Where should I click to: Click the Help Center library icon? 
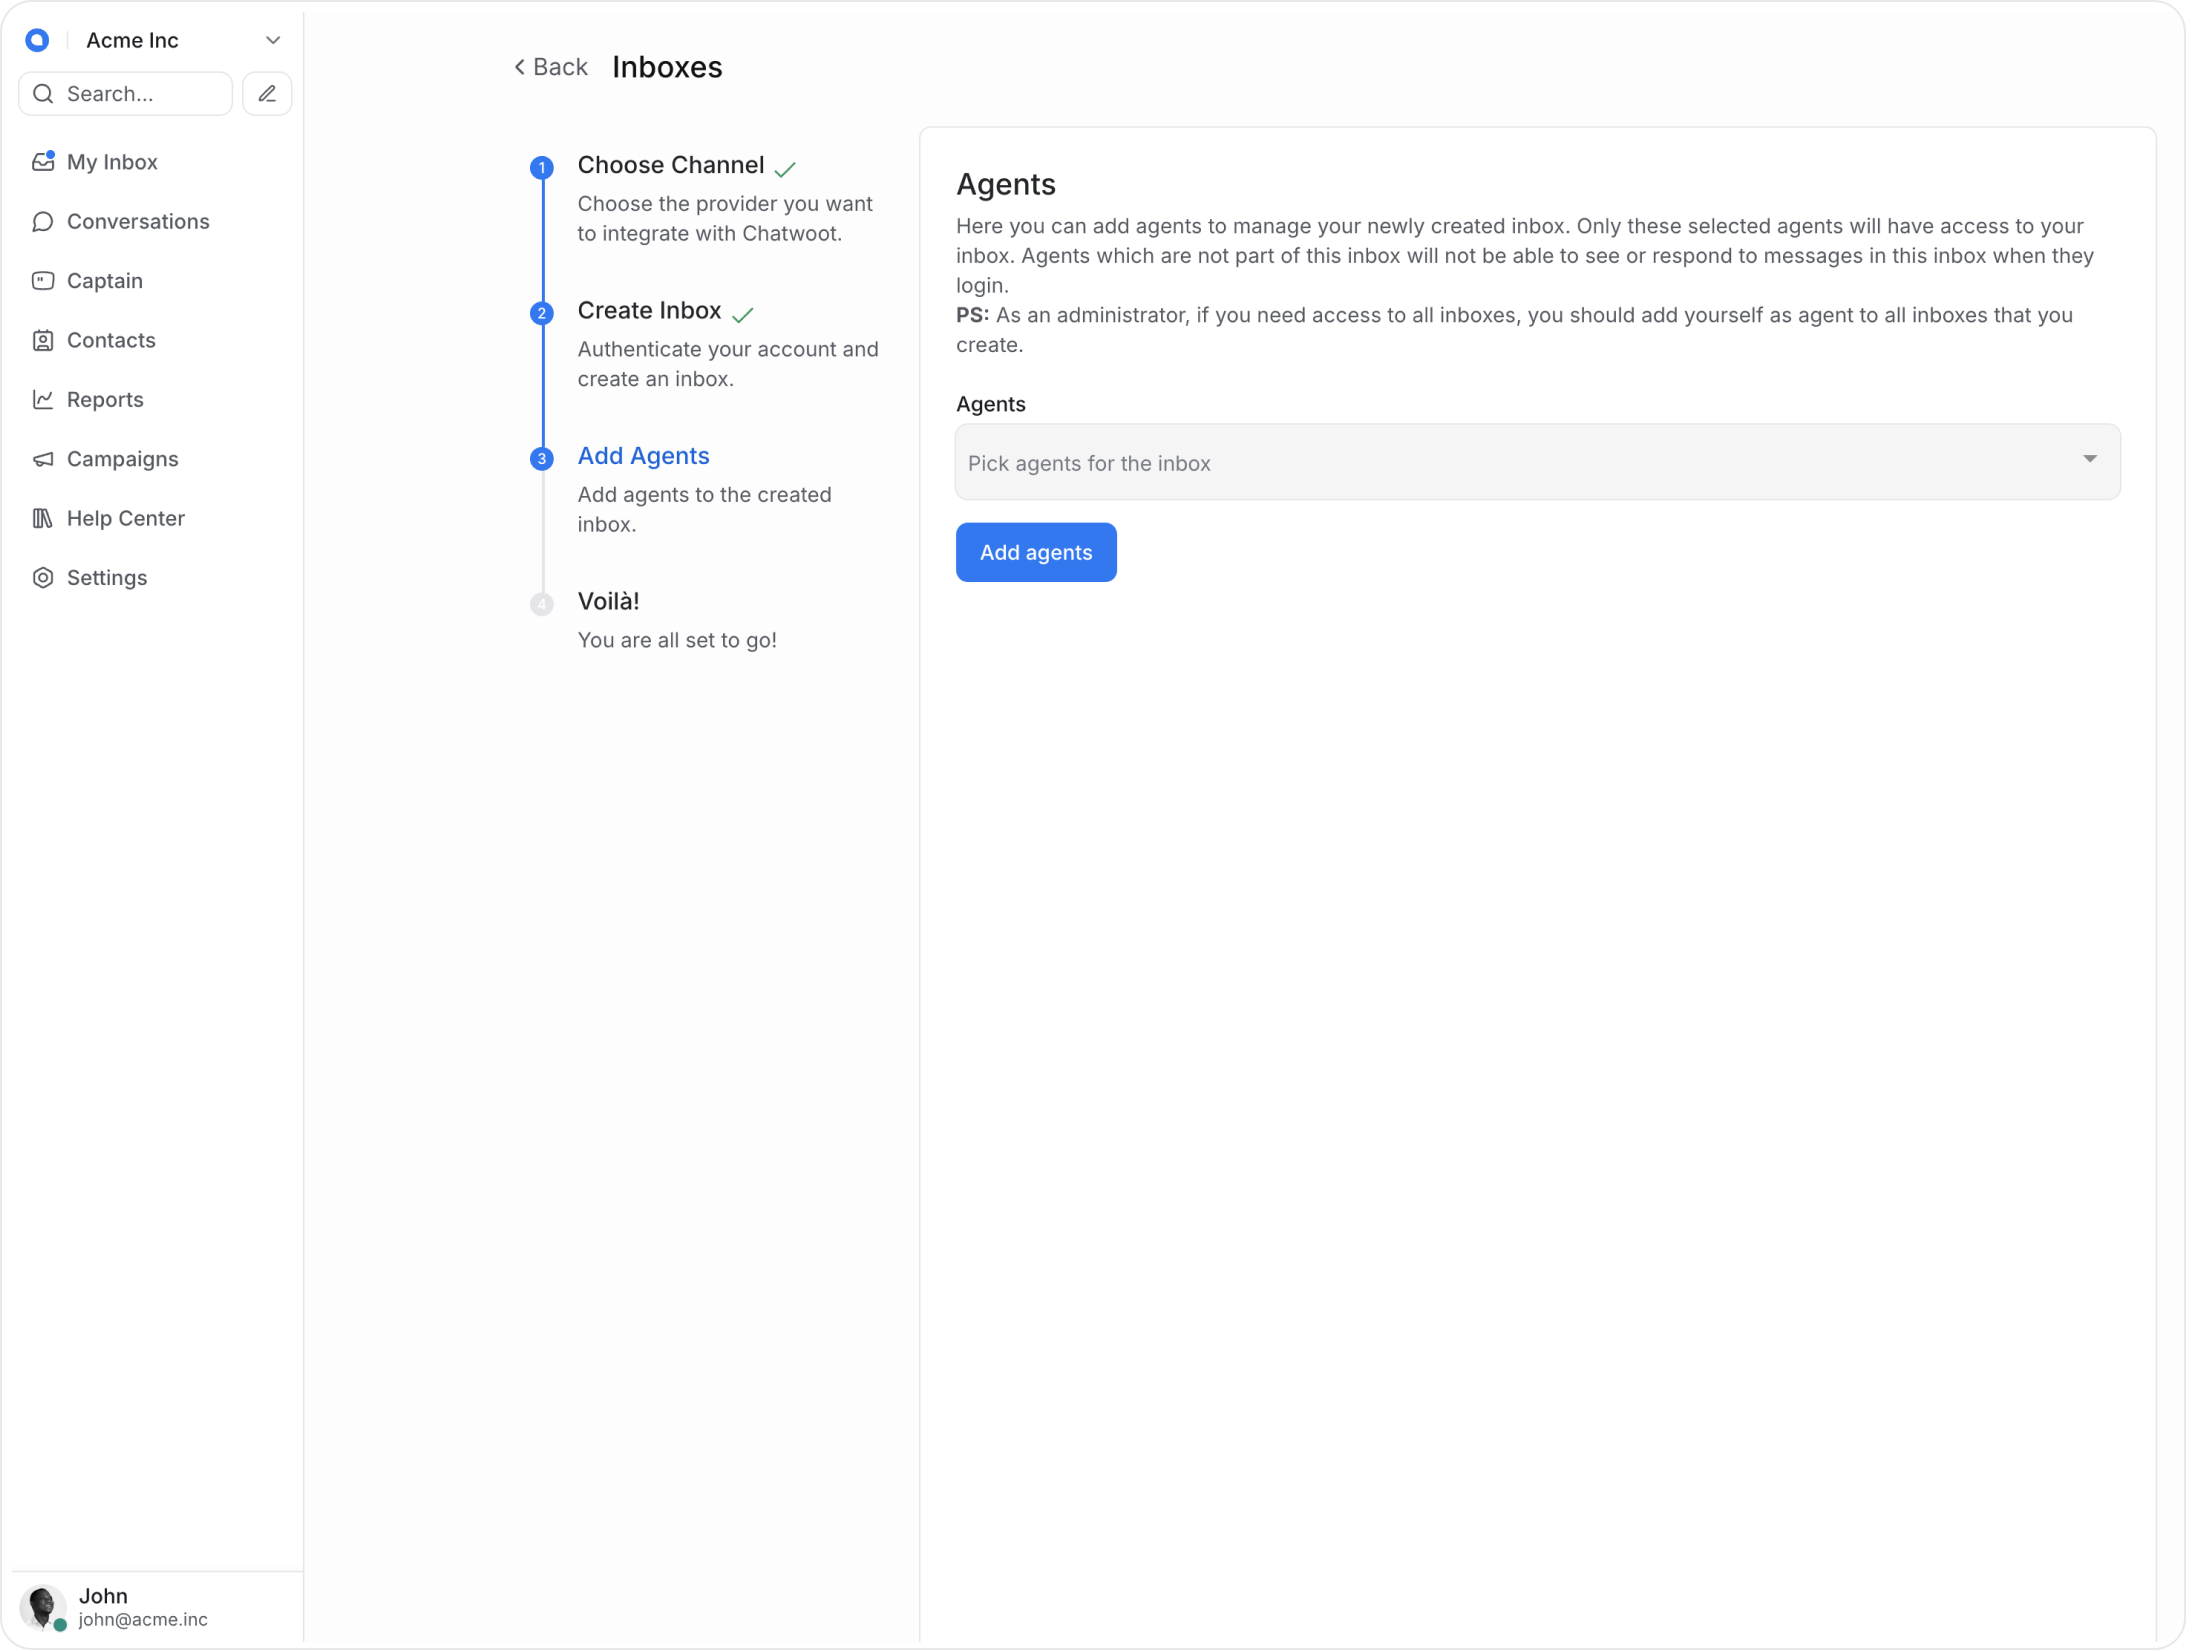[42, 519]
